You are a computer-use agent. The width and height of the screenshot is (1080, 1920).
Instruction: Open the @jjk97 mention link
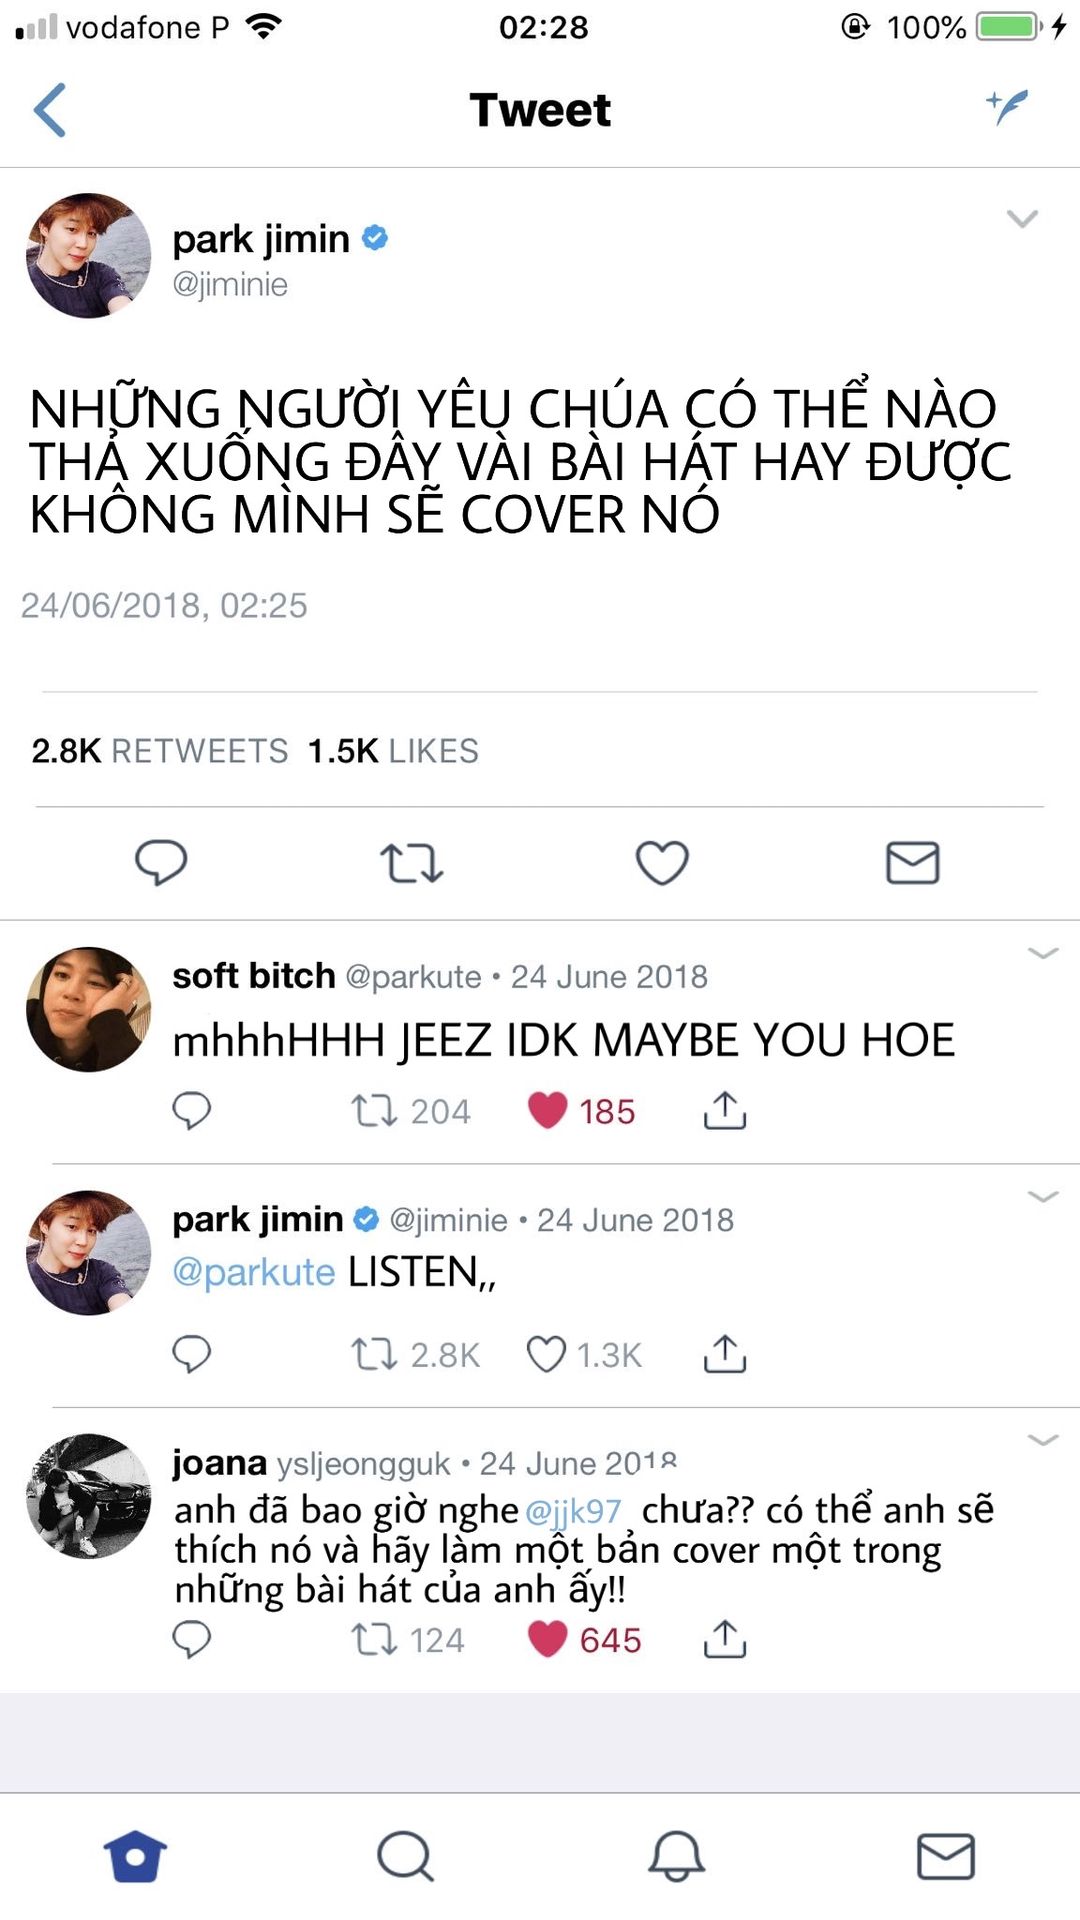573,1511
